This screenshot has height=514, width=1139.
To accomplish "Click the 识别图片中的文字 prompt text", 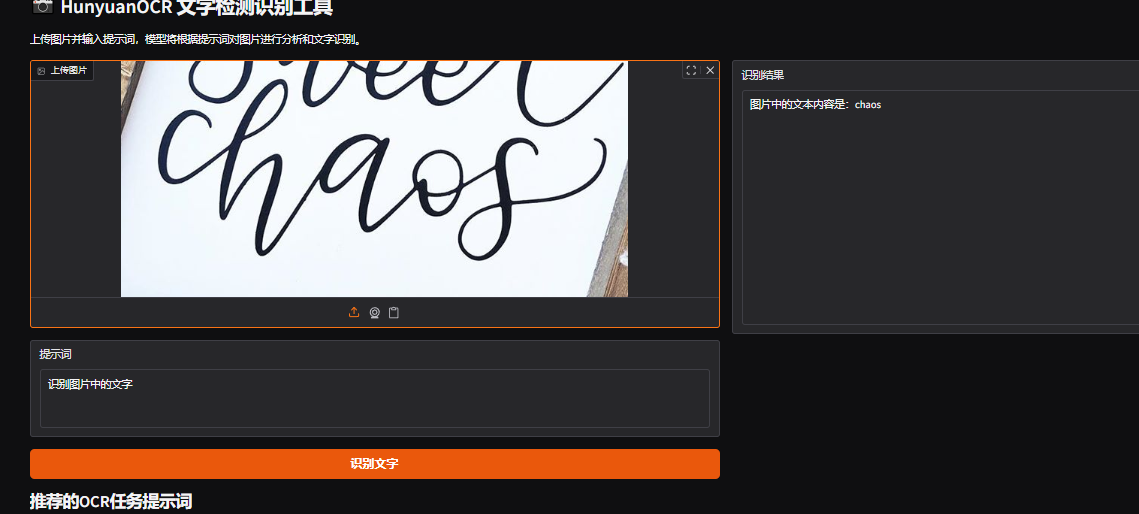I will pyautogui.click(x=90, y=384).
